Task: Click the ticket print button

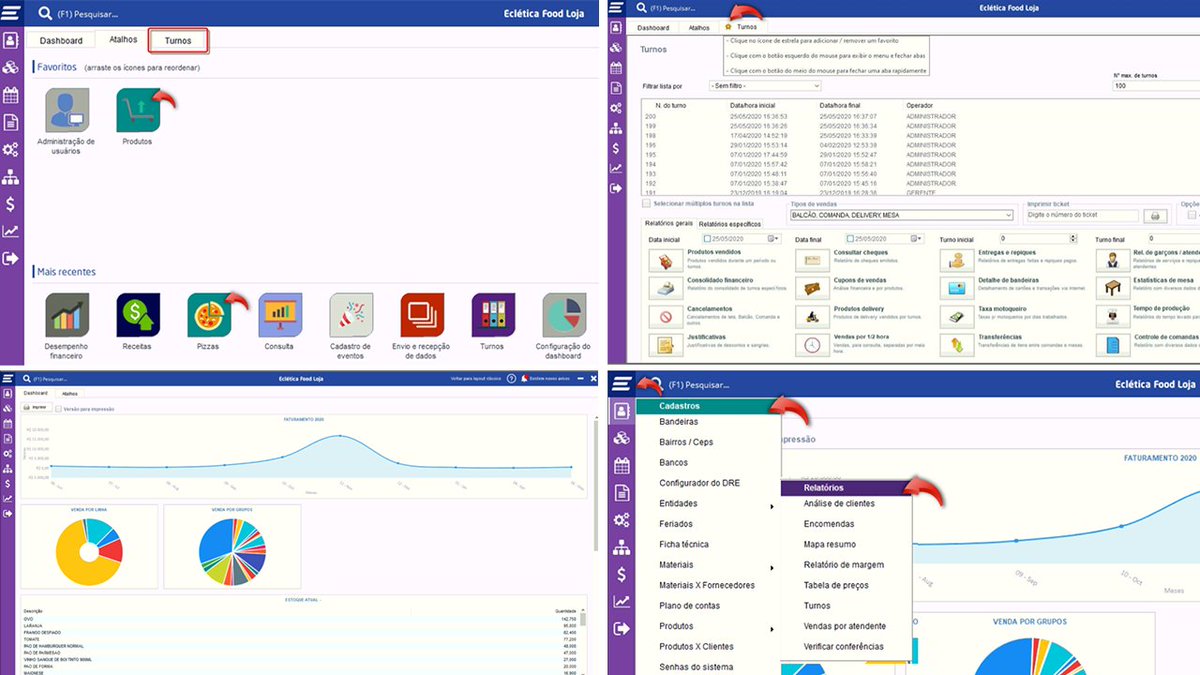Action: tap(1155, 216)
